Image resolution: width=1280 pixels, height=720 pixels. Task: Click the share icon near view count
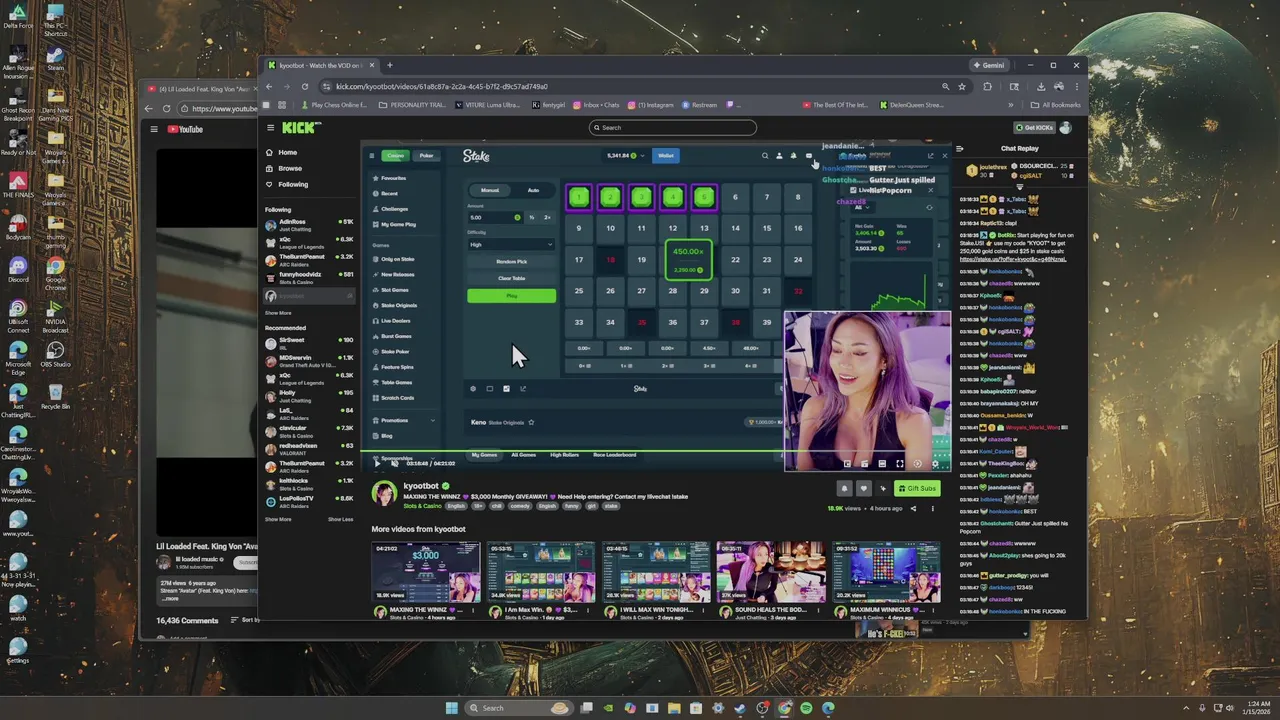tap(912, 508)
